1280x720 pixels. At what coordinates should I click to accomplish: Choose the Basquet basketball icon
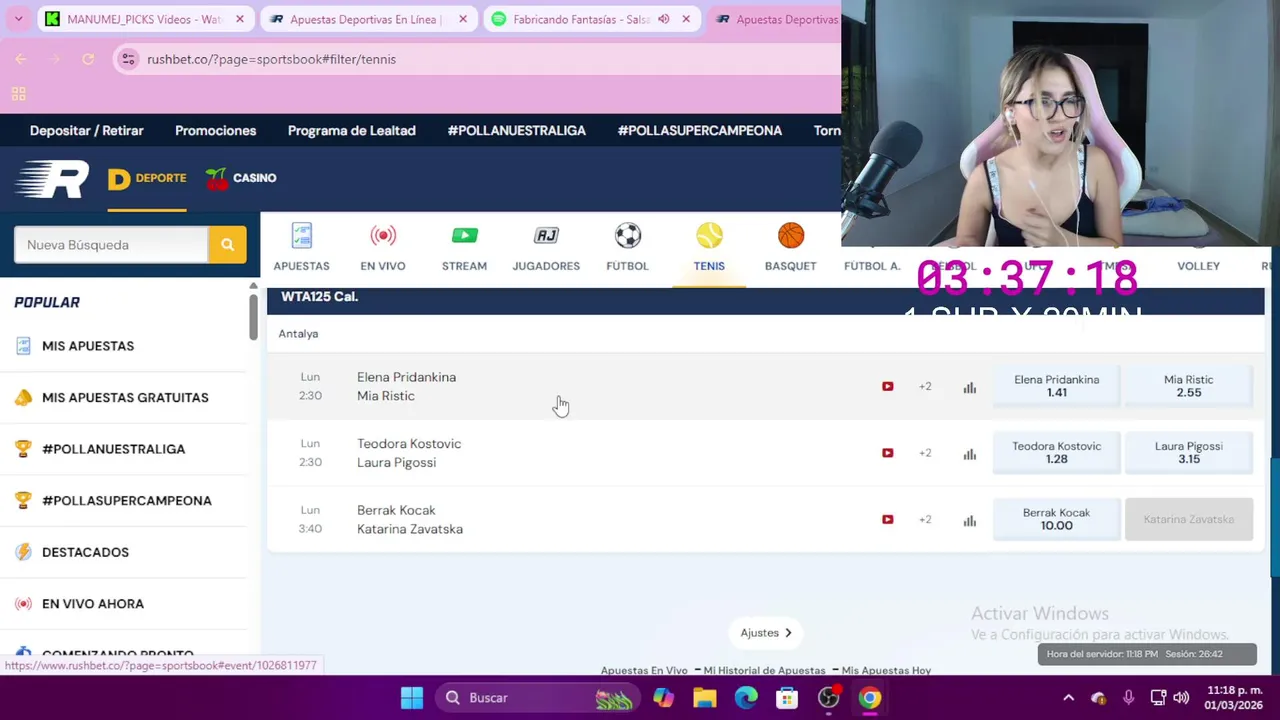tap(791, 236)
